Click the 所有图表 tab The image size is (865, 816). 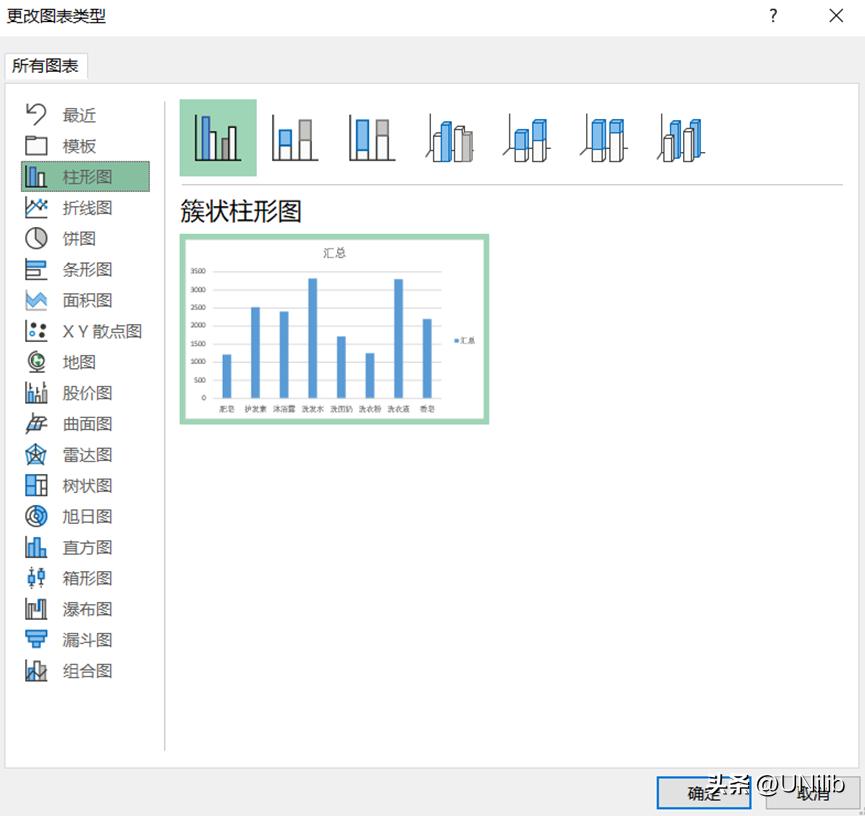pyautogui.click(x=45, y=66)
